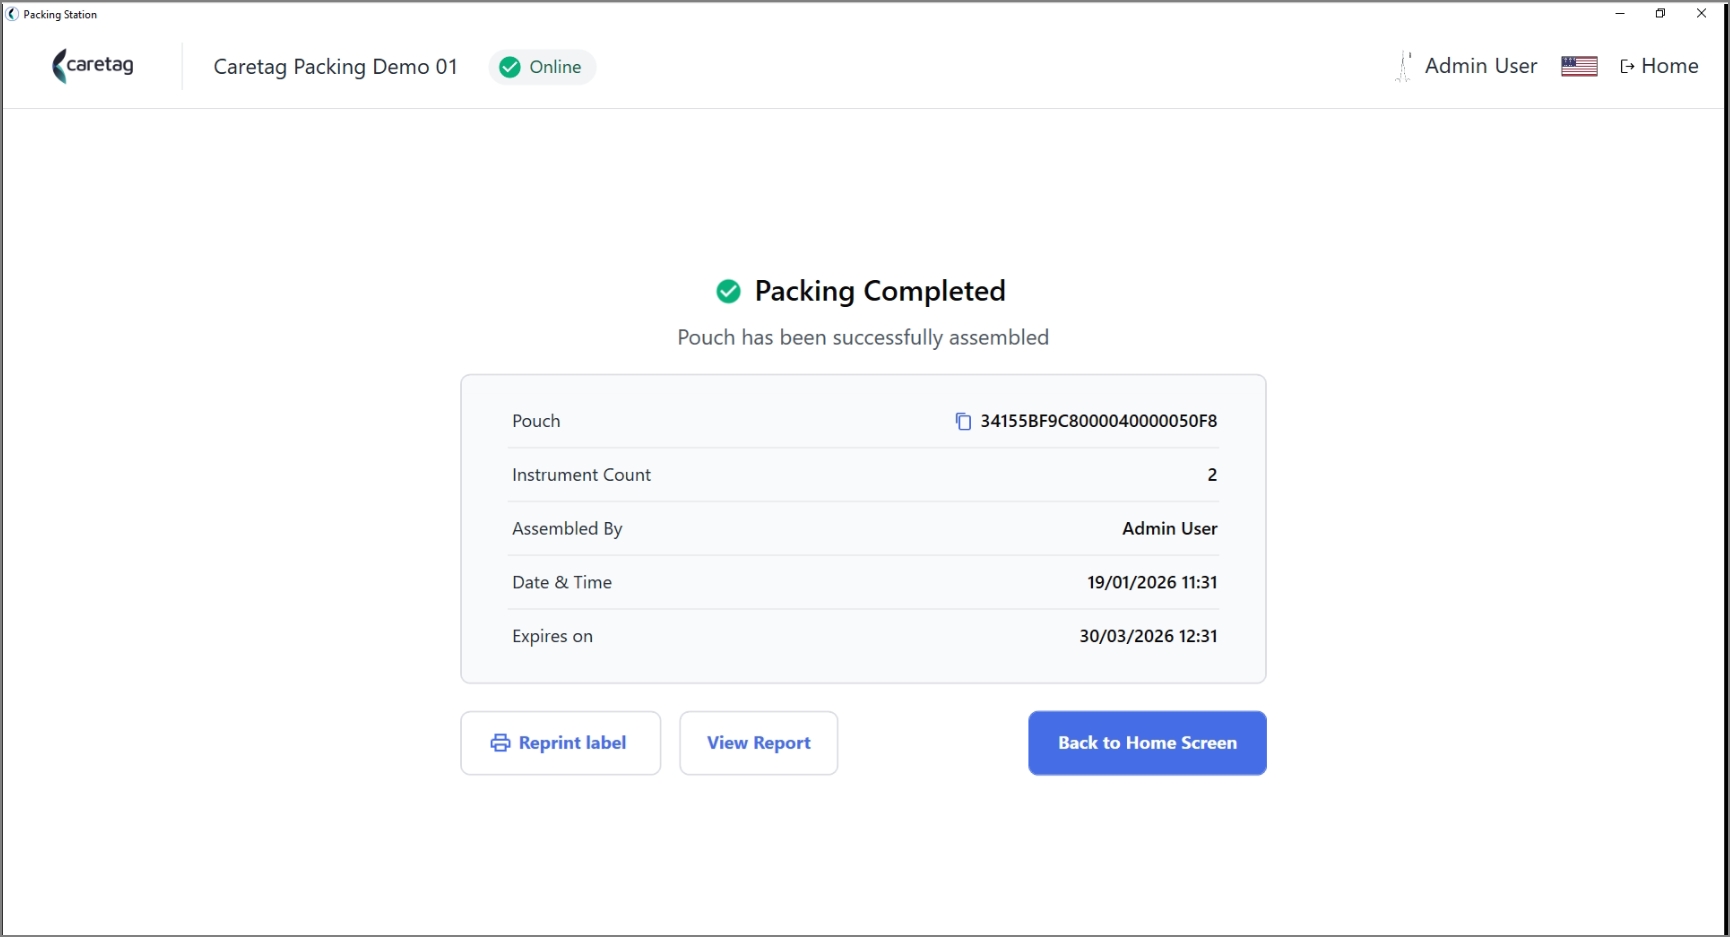
Task: Reprint the pouch label
Action: click(560, 743)
